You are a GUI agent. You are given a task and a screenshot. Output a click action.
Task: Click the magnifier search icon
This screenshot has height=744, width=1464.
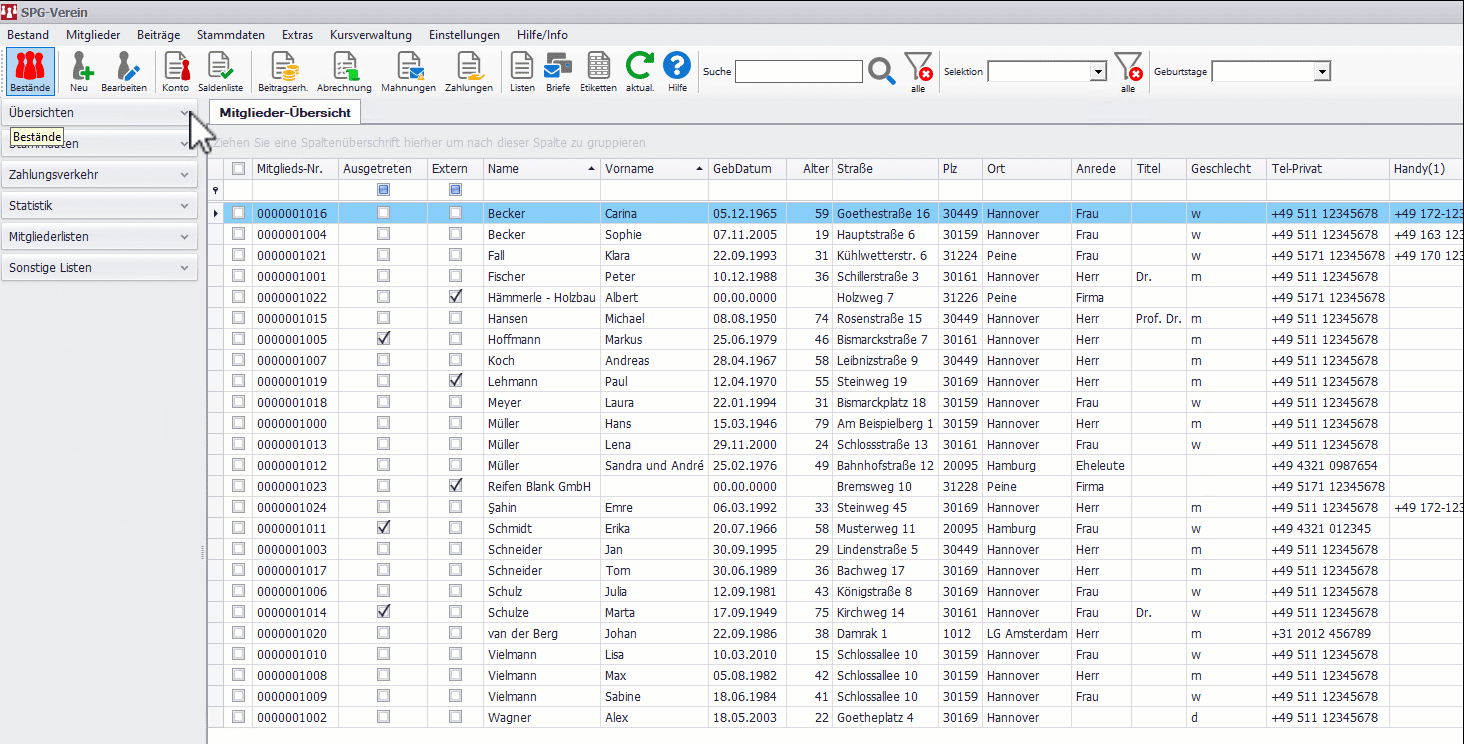(x=881, y=71)
